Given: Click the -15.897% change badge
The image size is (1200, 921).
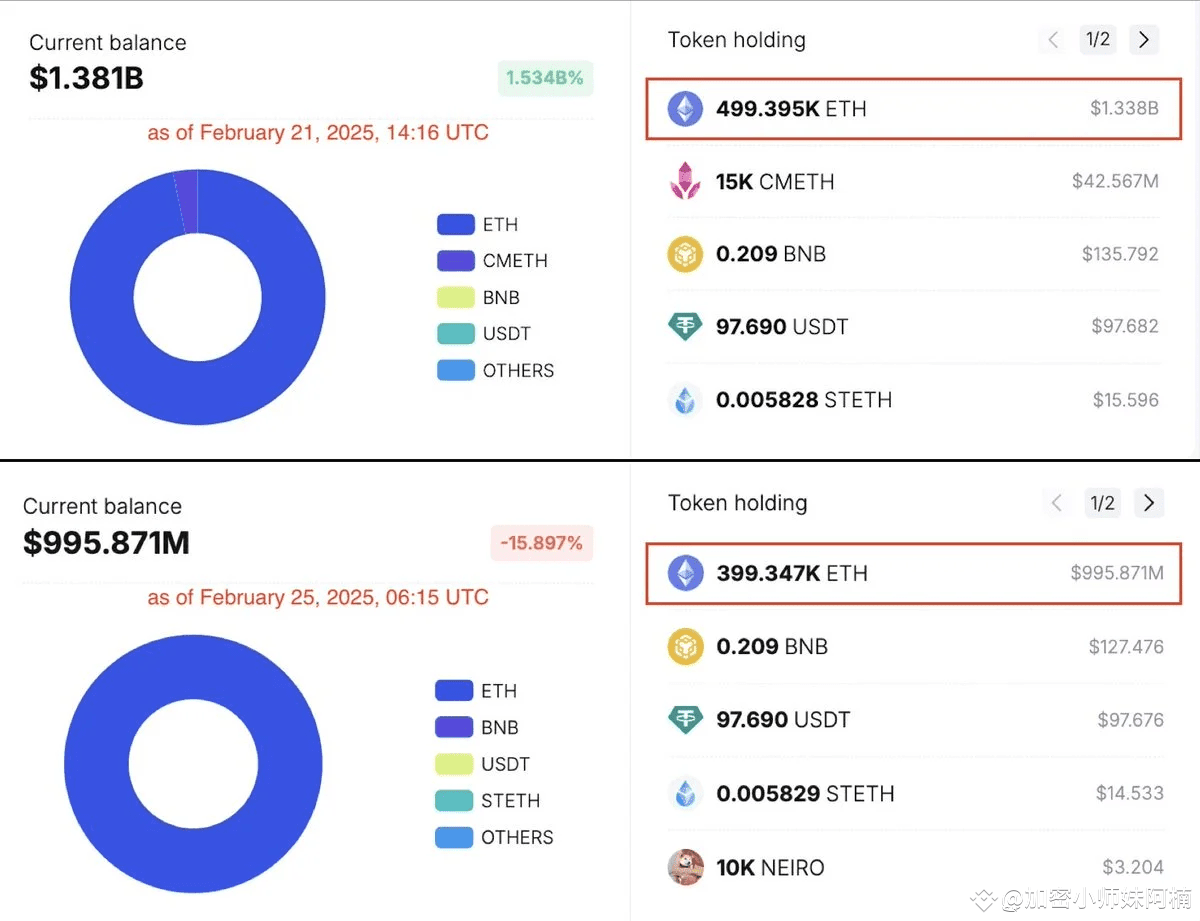Looking at the screenshot, I should (541, 543).
